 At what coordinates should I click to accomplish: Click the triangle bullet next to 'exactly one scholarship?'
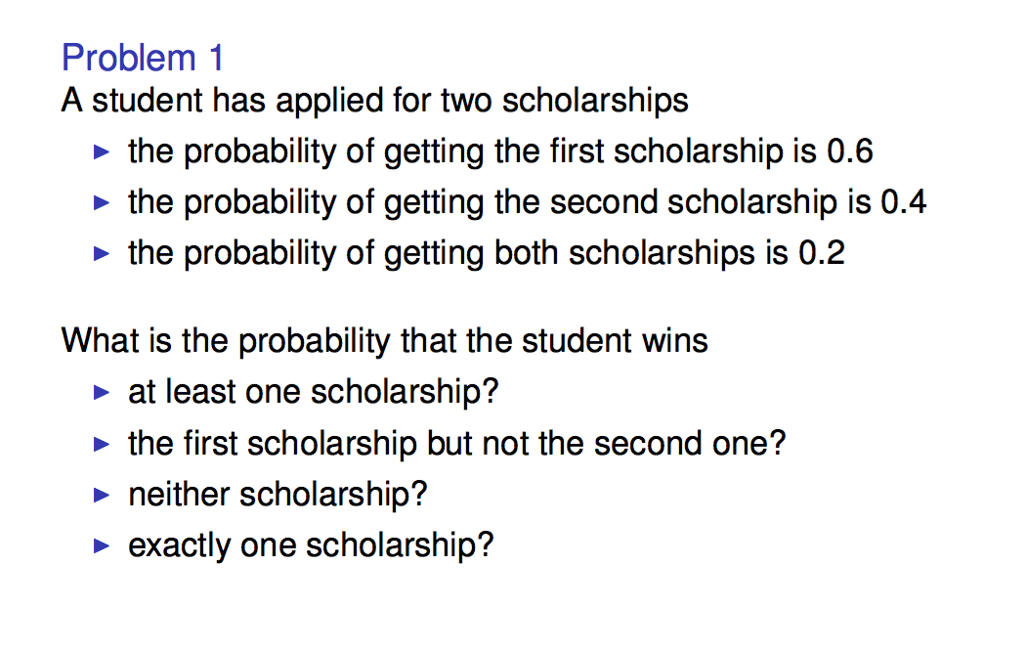tap(98, 546)
